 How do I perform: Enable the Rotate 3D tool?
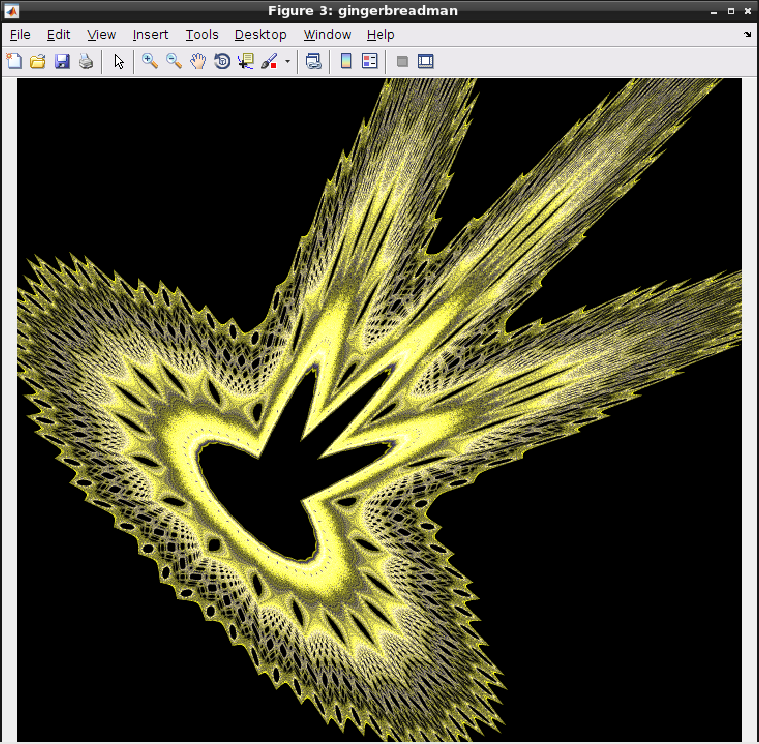coord(222,61)
